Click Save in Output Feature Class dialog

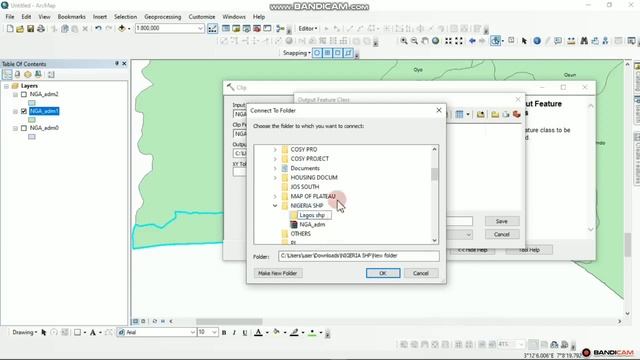pyautogui.click(x=502, y=221)
